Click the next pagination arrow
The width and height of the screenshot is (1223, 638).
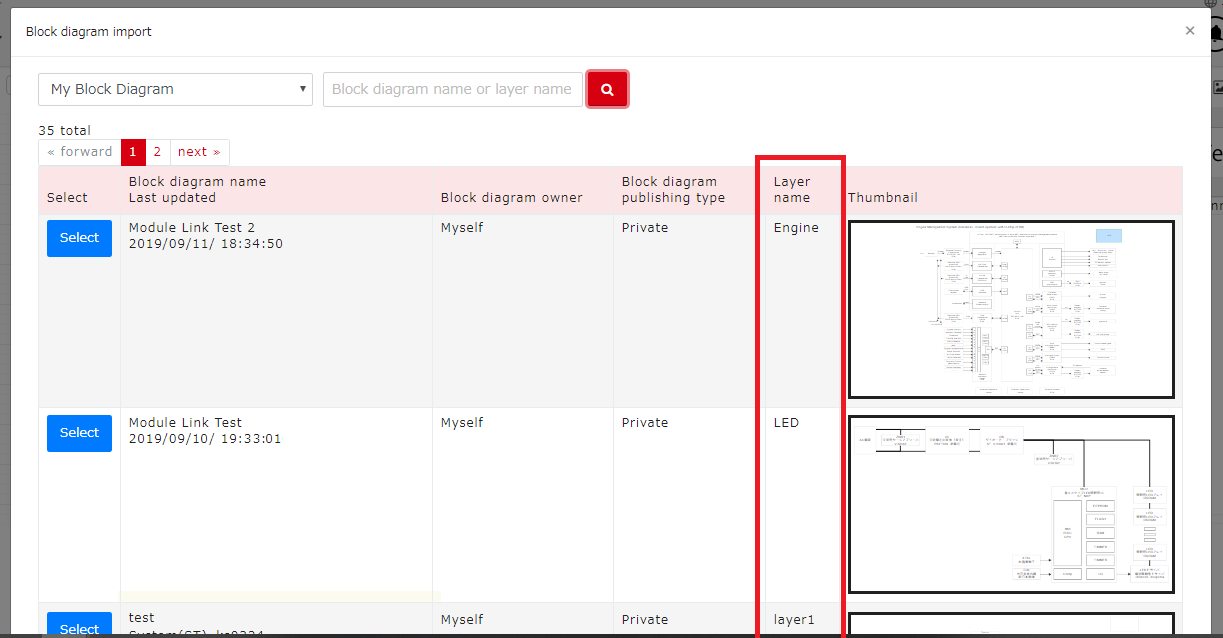pyautogui.click(x=199, y=152)
